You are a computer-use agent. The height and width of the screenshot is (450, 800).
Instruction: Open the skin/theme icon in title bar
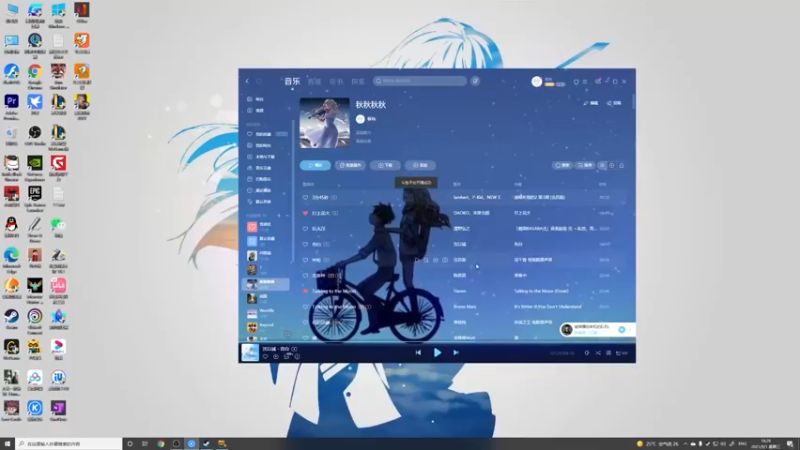point(576,82)
